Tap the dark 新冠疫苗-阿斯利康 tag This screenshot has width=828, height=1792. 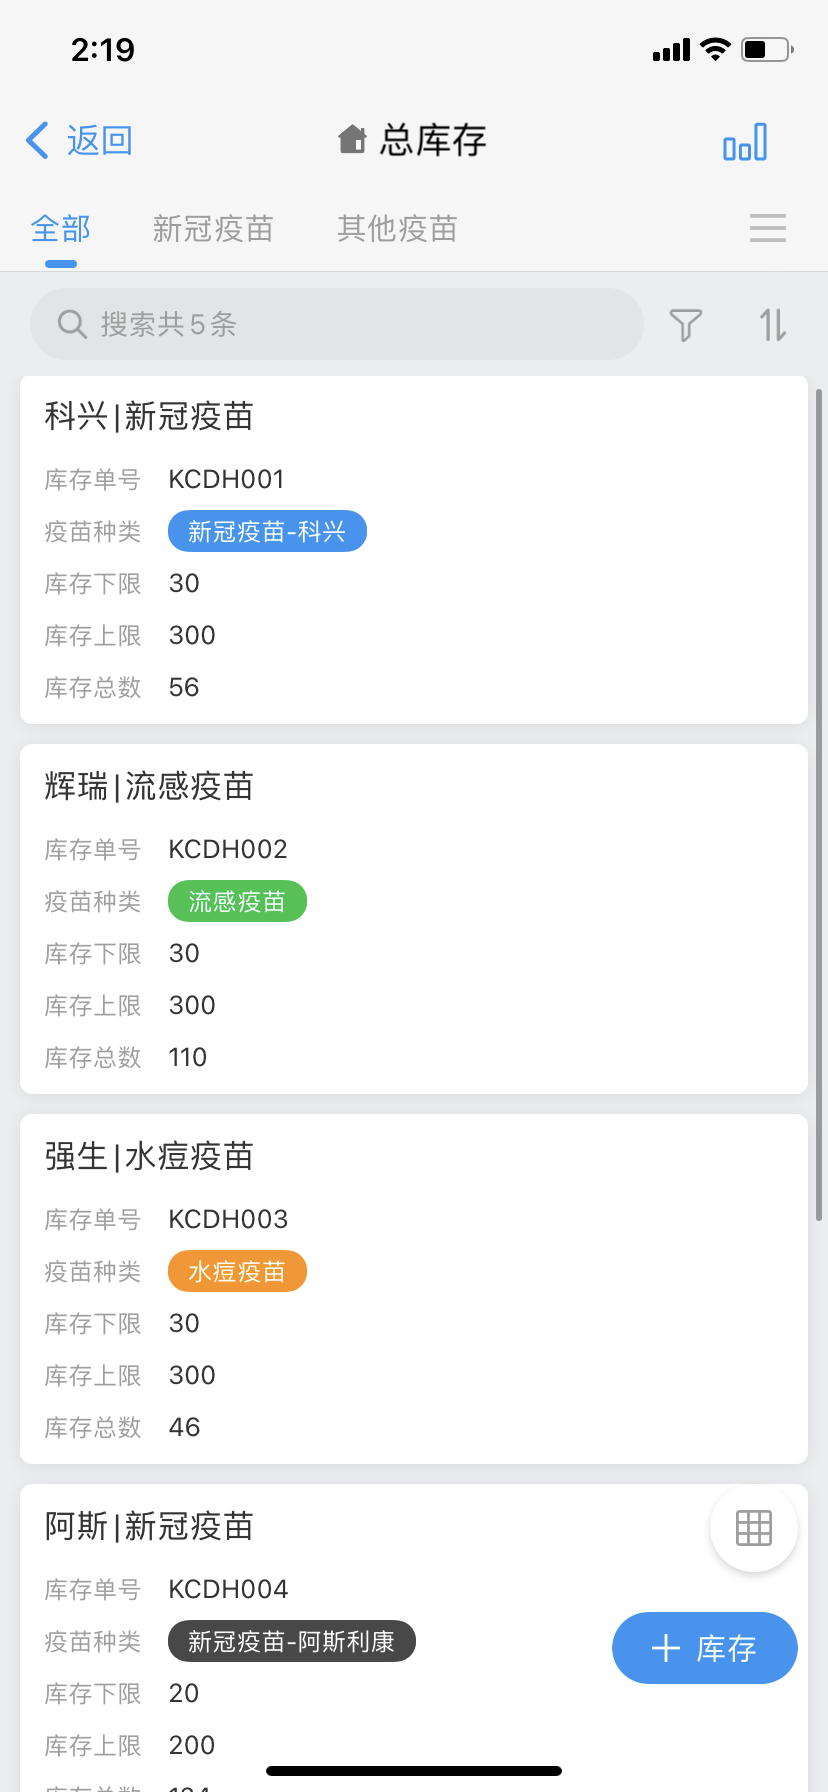(291, 1642)
